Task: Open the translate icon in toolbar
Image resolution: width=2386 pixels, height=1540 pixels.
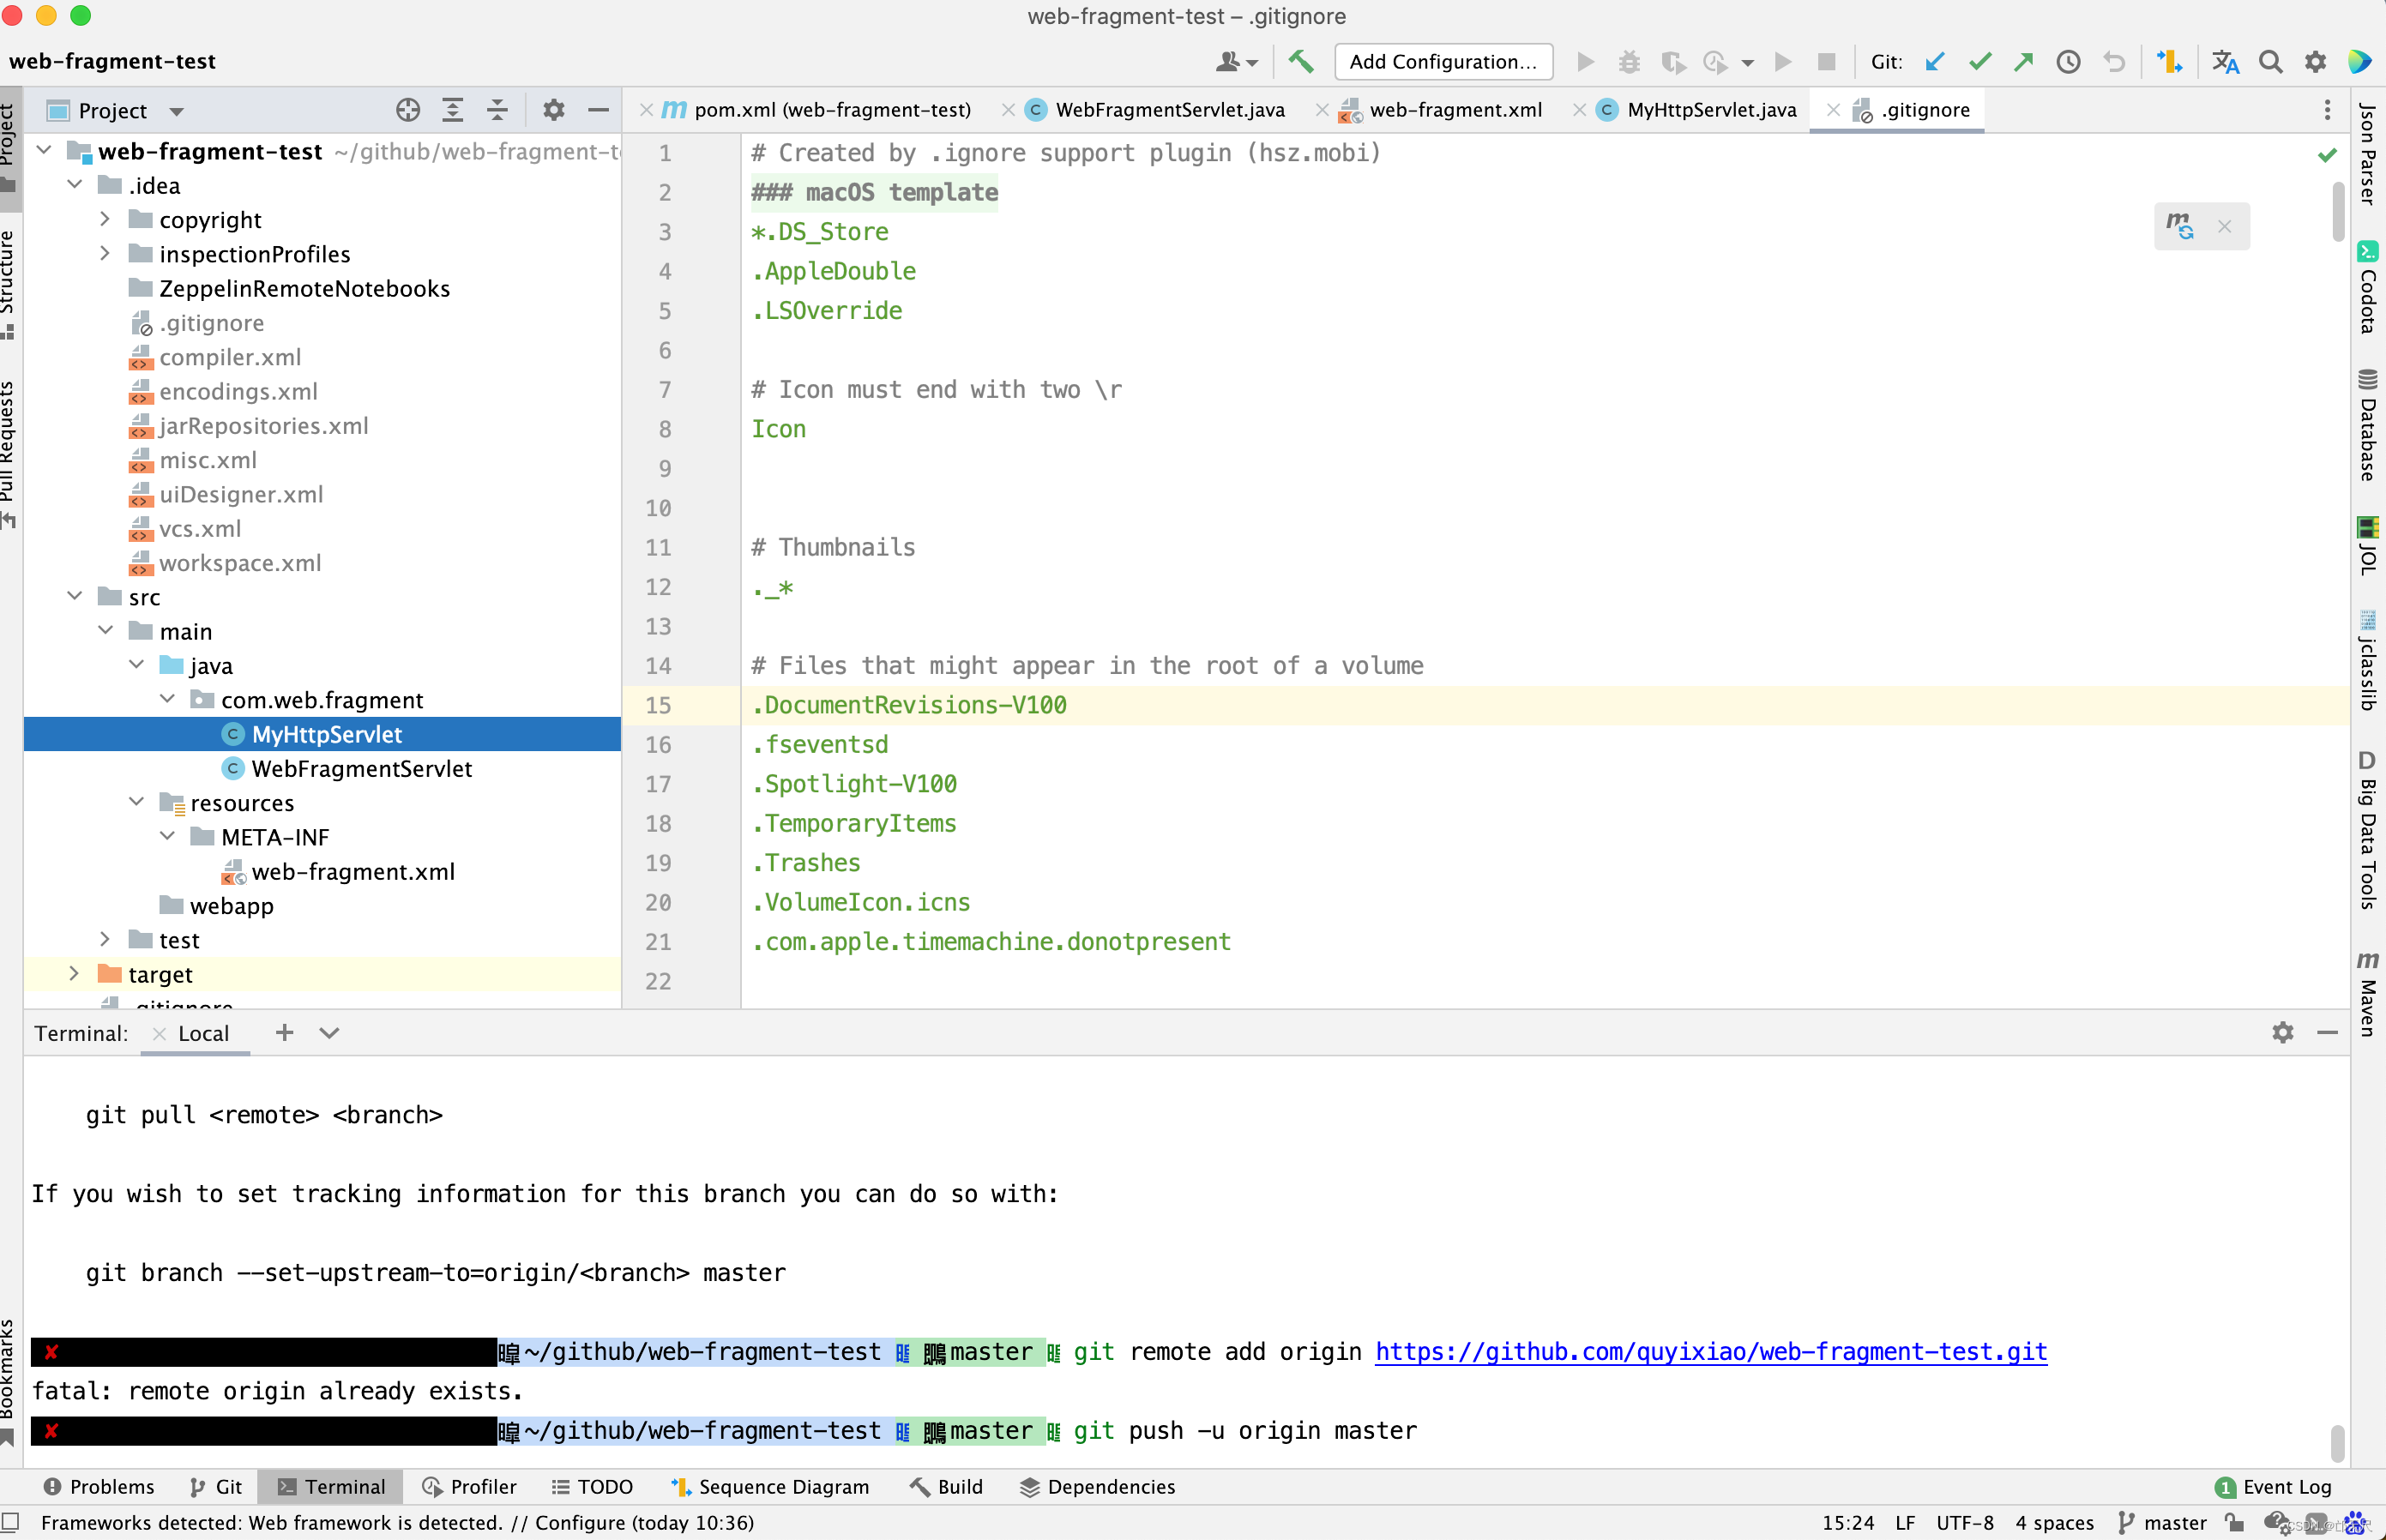Action: [x=2225, y=62]
